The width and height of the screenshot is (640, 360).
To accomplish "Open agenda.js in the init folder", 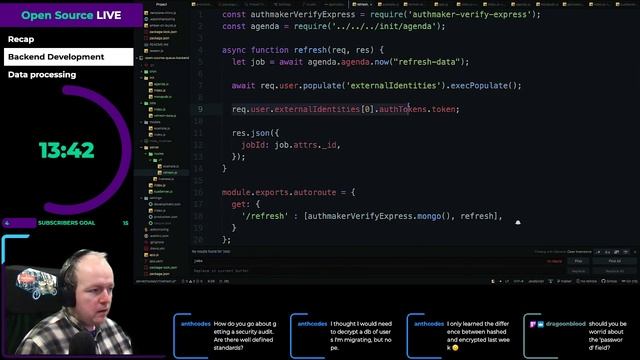I will 162,84.
